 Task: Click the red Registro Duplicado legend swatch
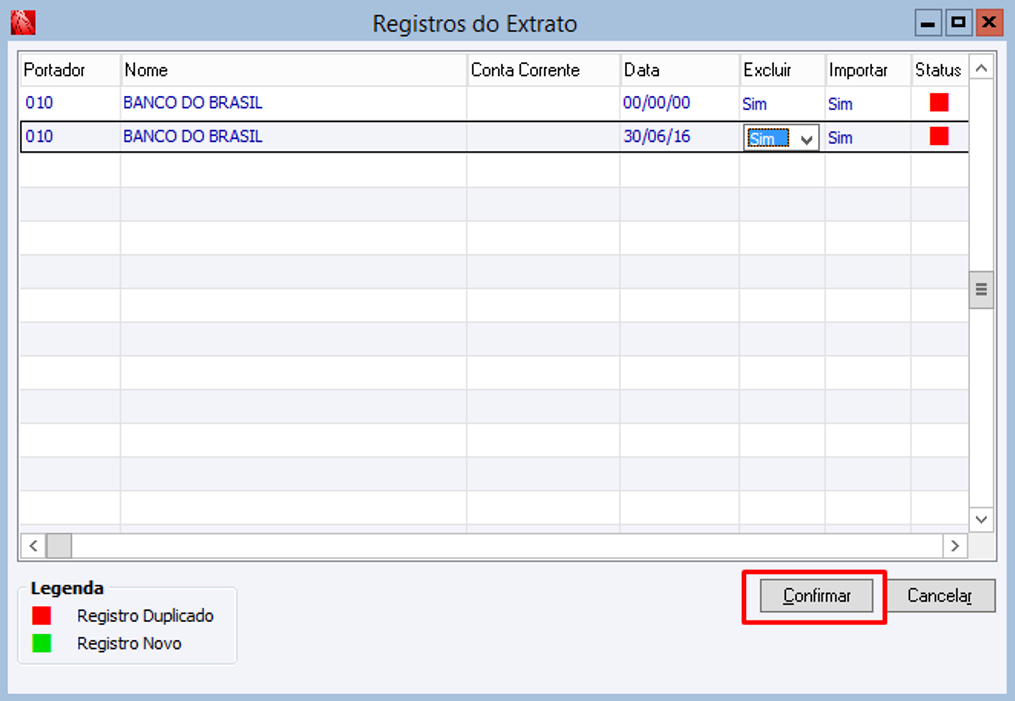point(41,616)
